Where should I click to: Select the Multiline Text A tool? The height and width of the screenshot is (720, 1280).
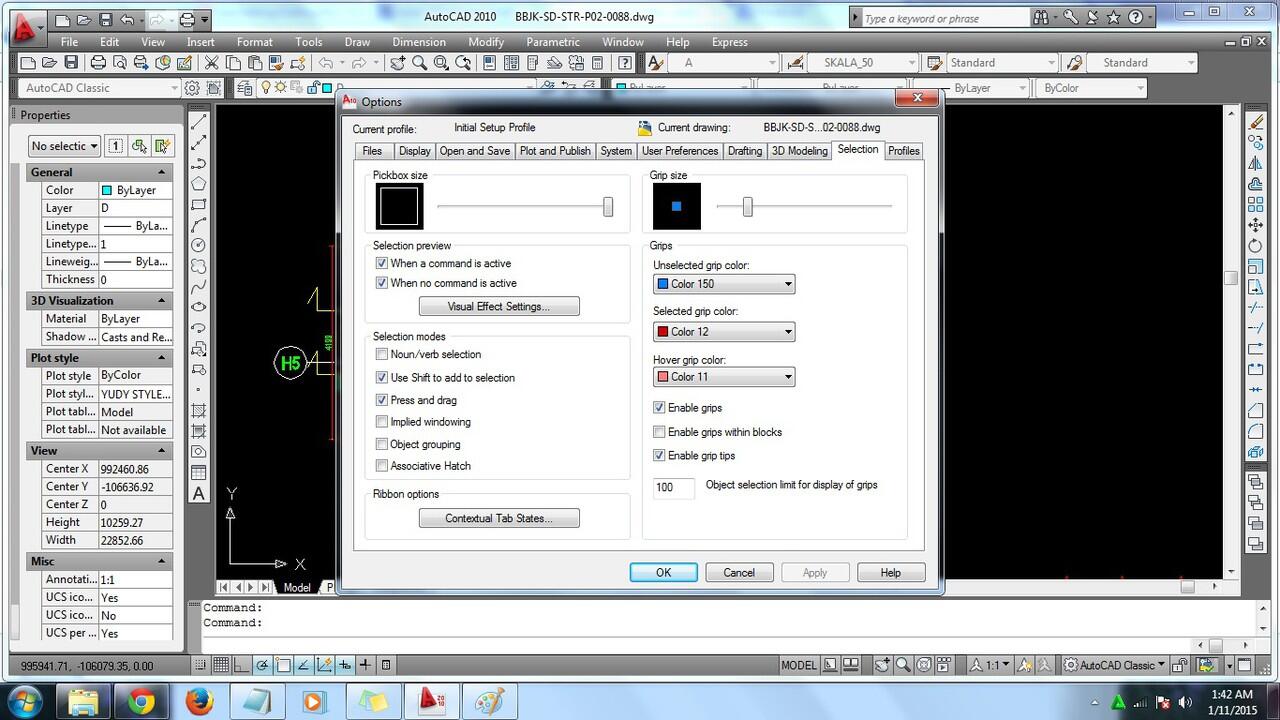(x=199, y=493)
